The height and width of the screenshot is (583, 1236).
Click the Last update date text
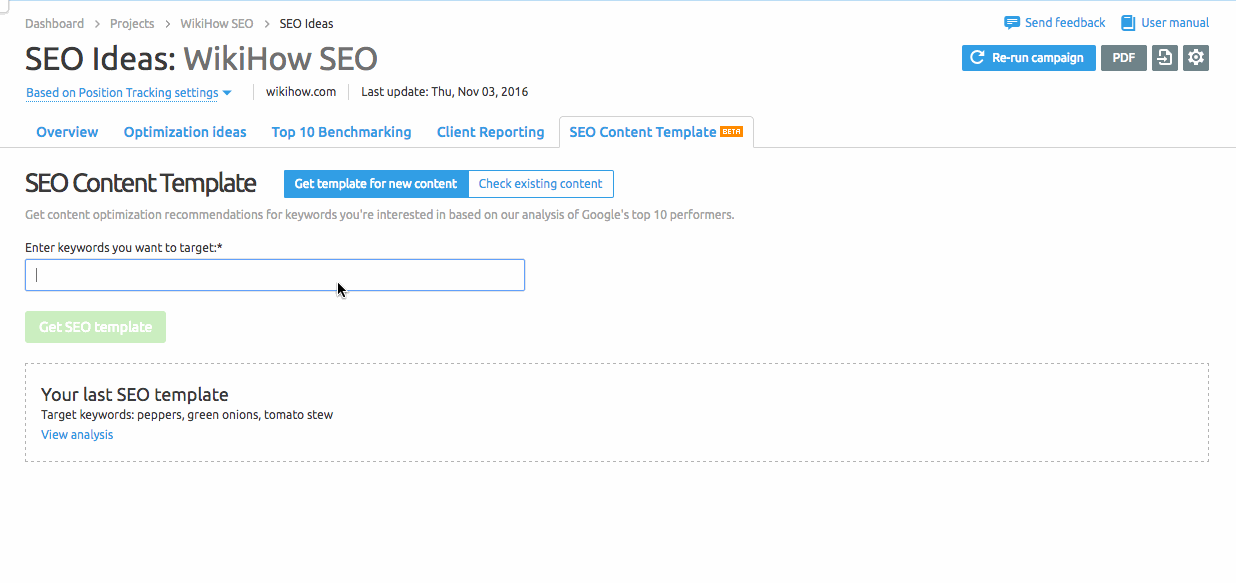(x=445, y=92)
